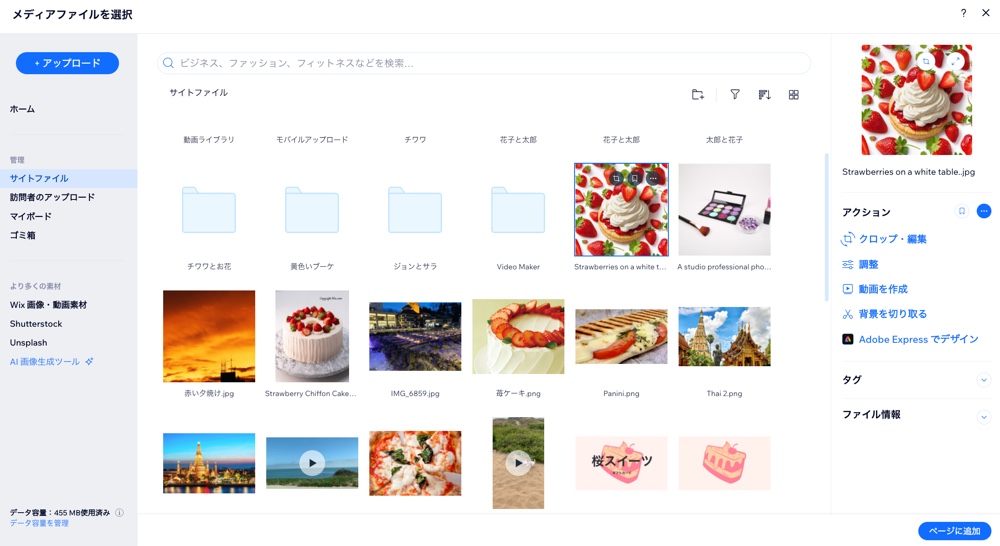Open the filter funnel icon
This screenshot has height=546, width=1000.
point(735,94)
